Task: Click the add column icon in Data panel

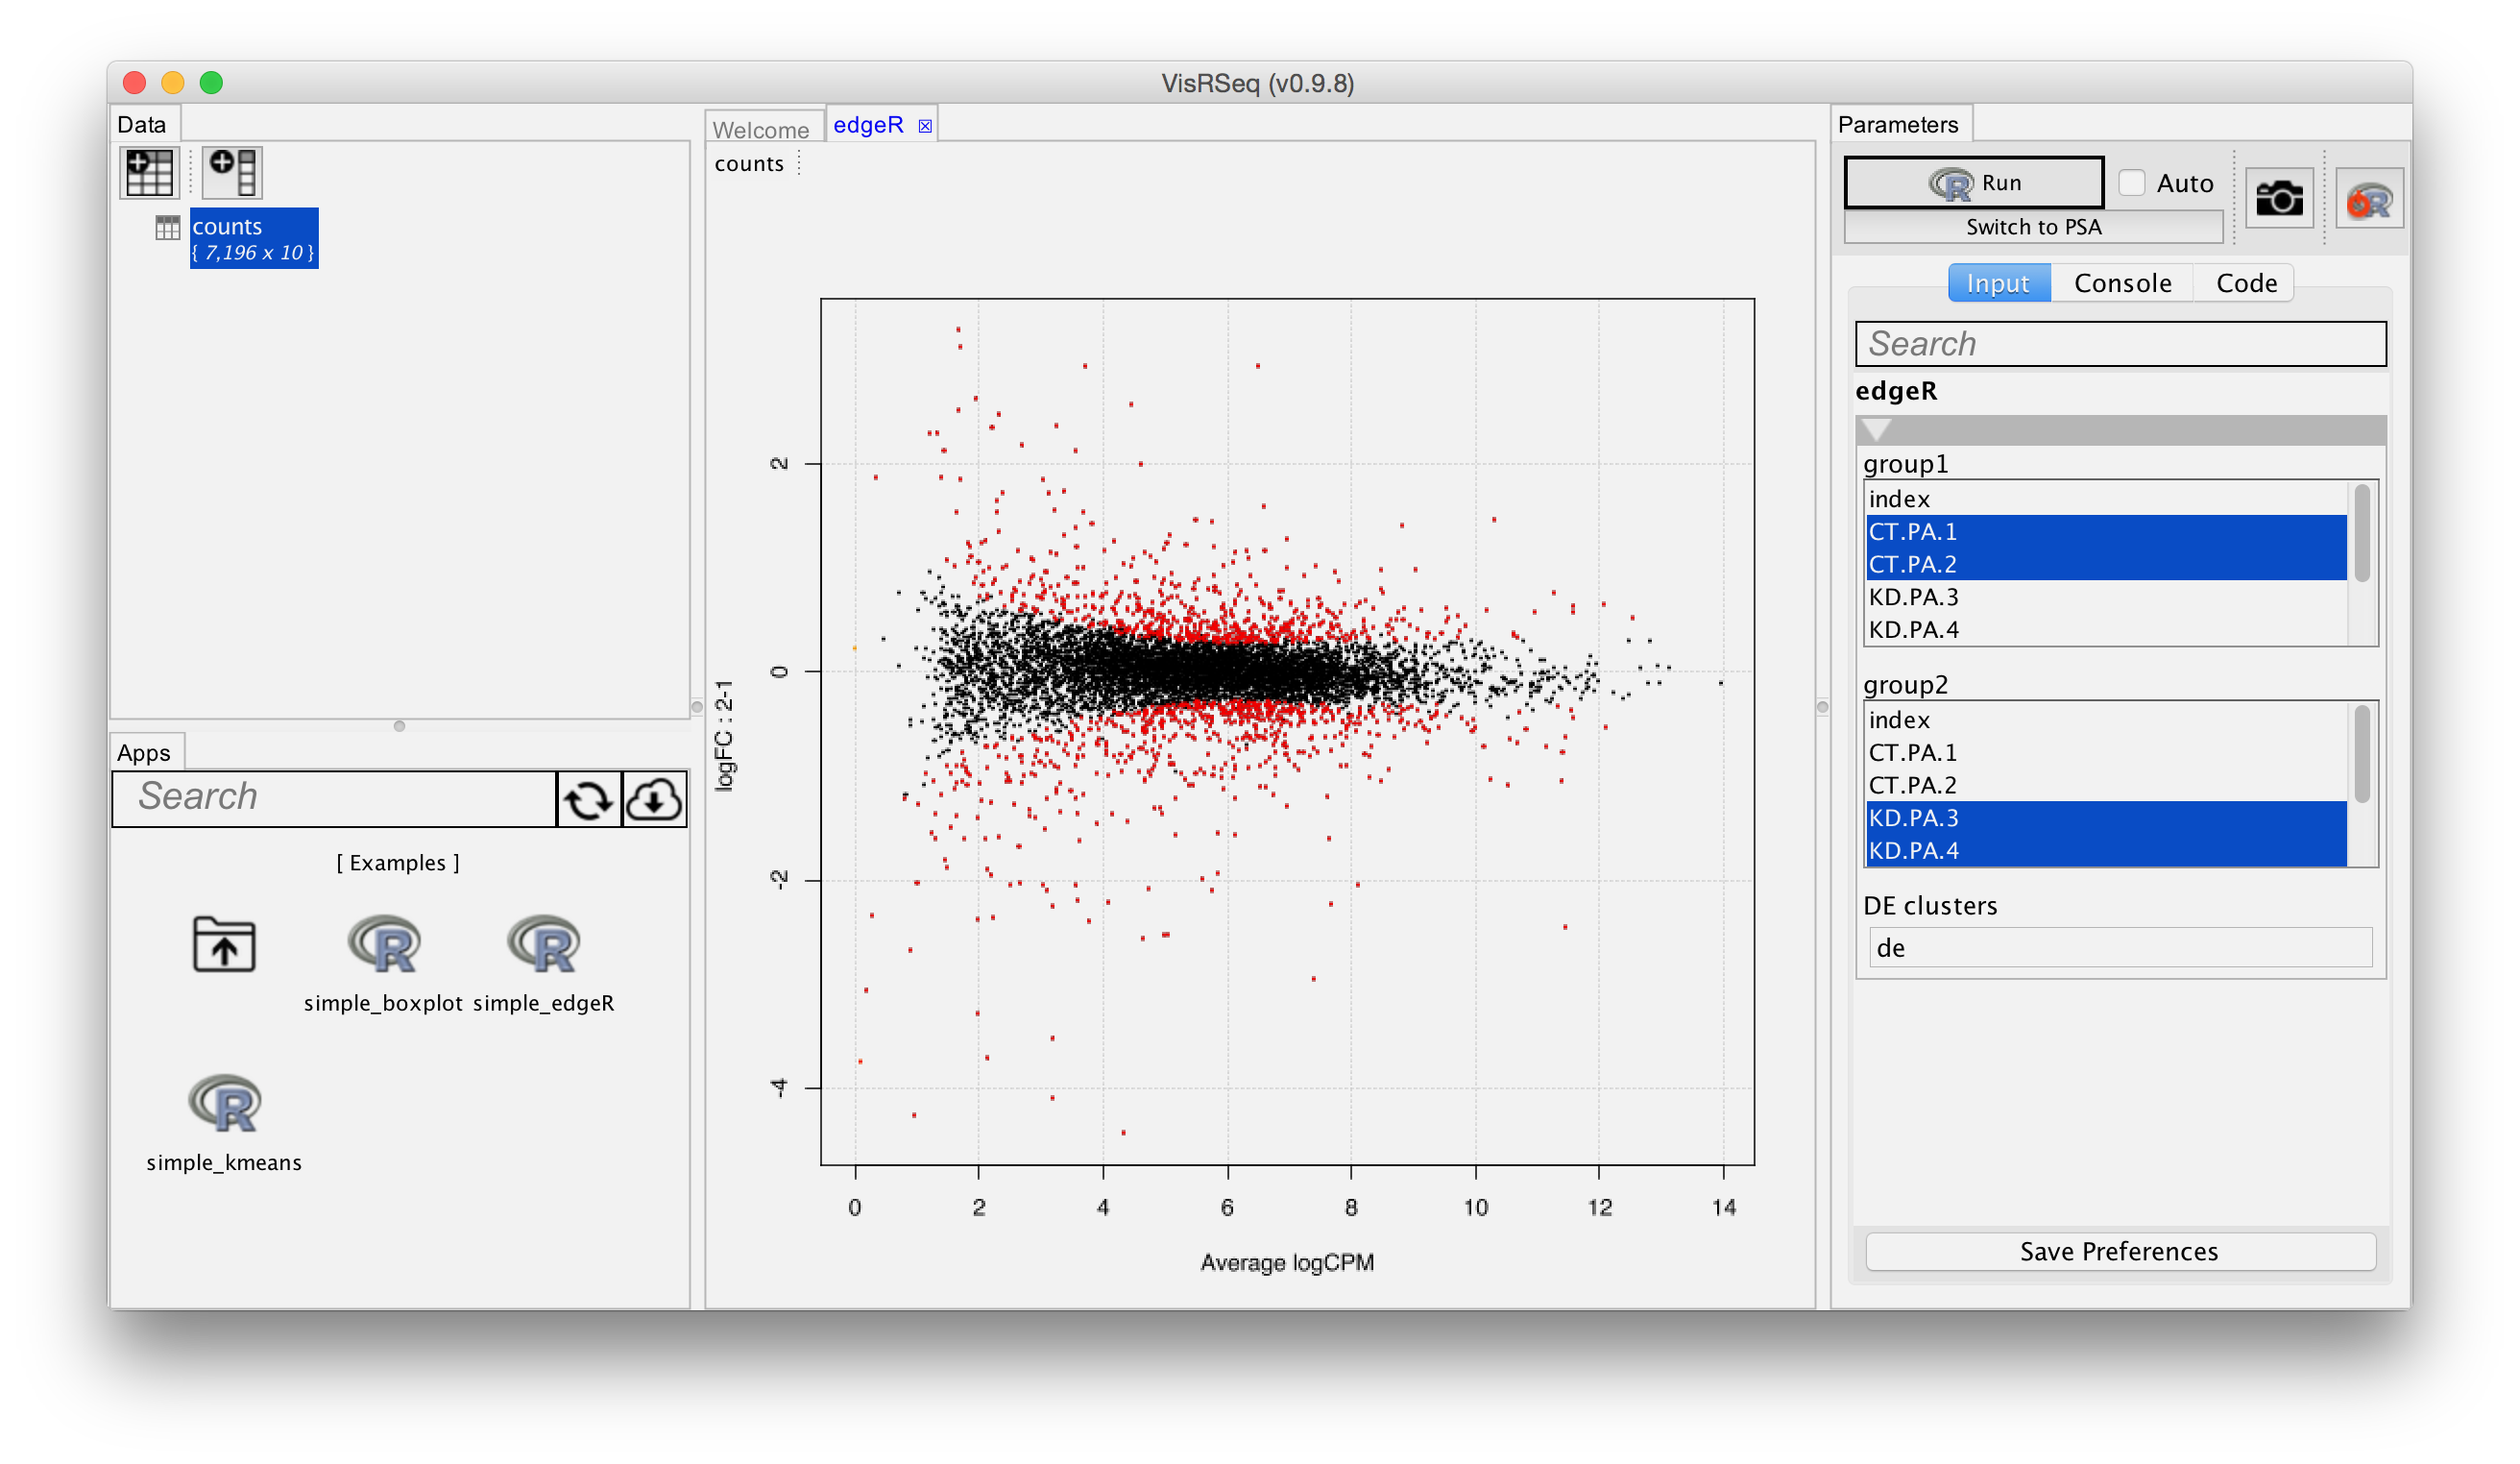Action: coord(233,172)
